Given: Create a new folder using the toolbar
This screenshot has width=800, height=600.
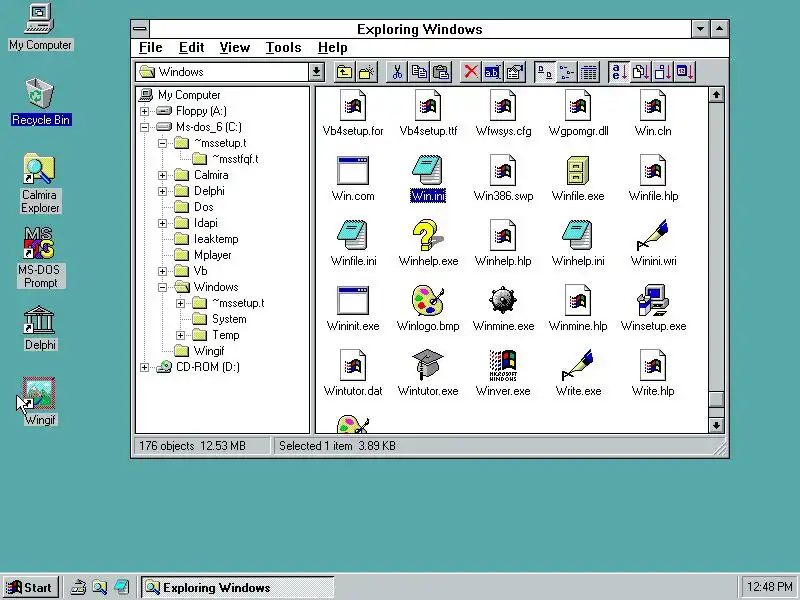Looking at the screenshot, I should tap(366, 72).
